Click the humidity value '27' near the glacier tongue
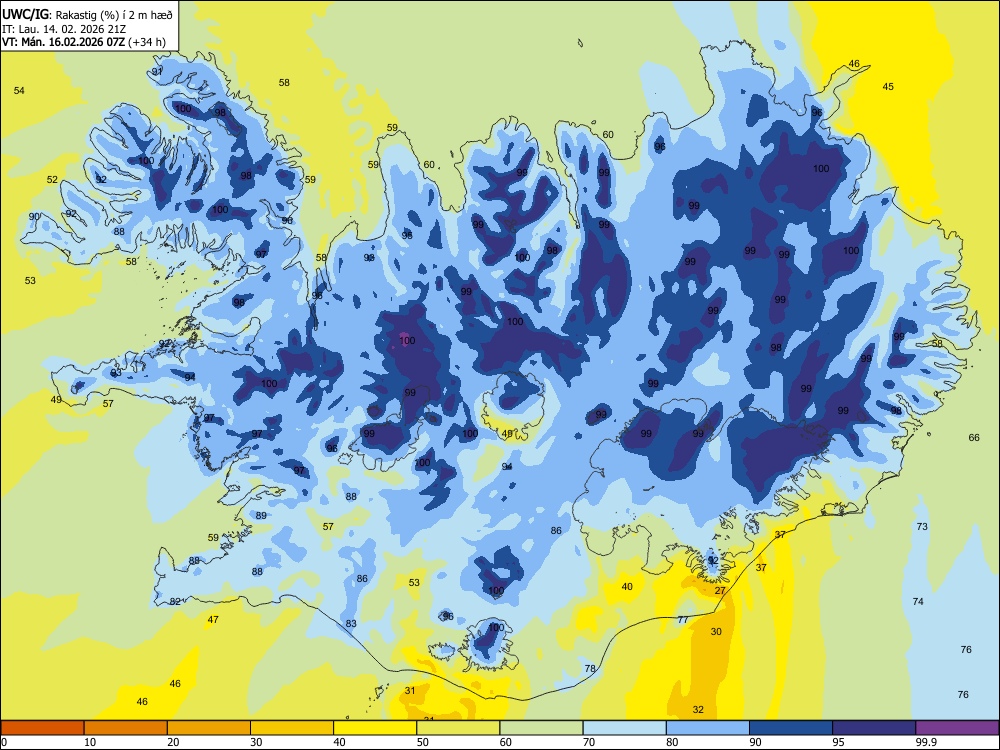1000x750 pixels. 720,591
